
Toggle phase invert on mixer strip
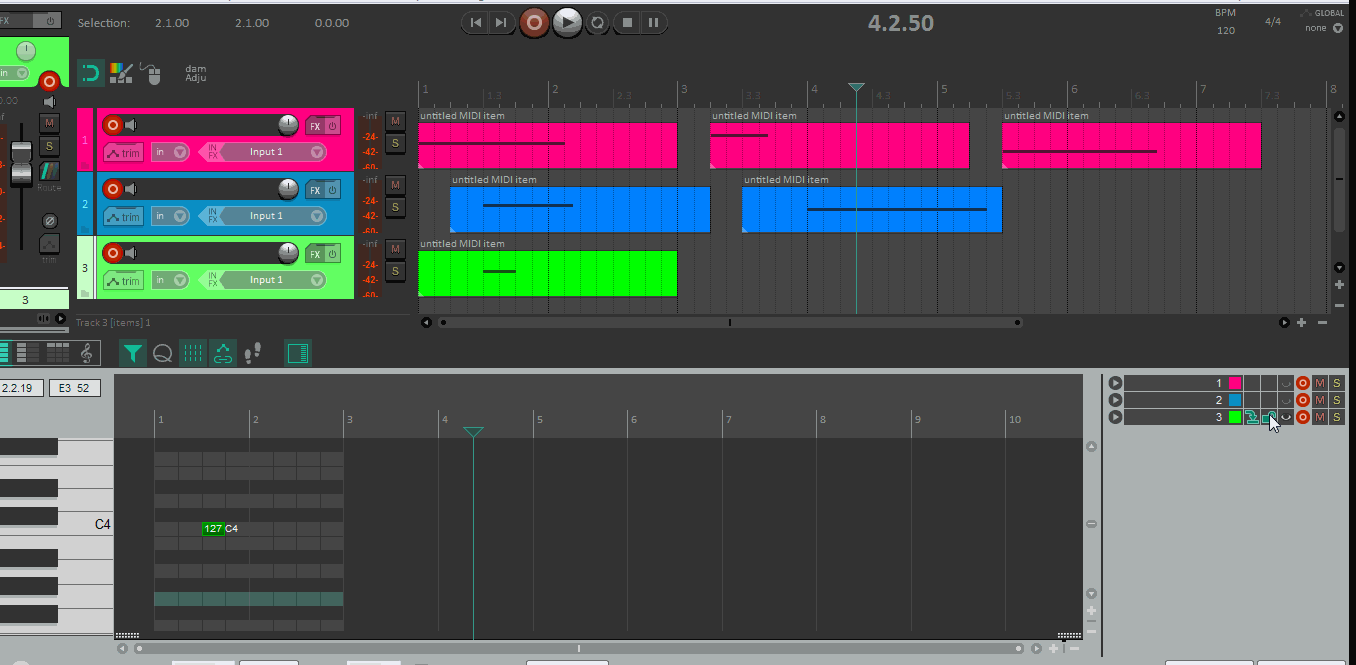coord(49,221)
